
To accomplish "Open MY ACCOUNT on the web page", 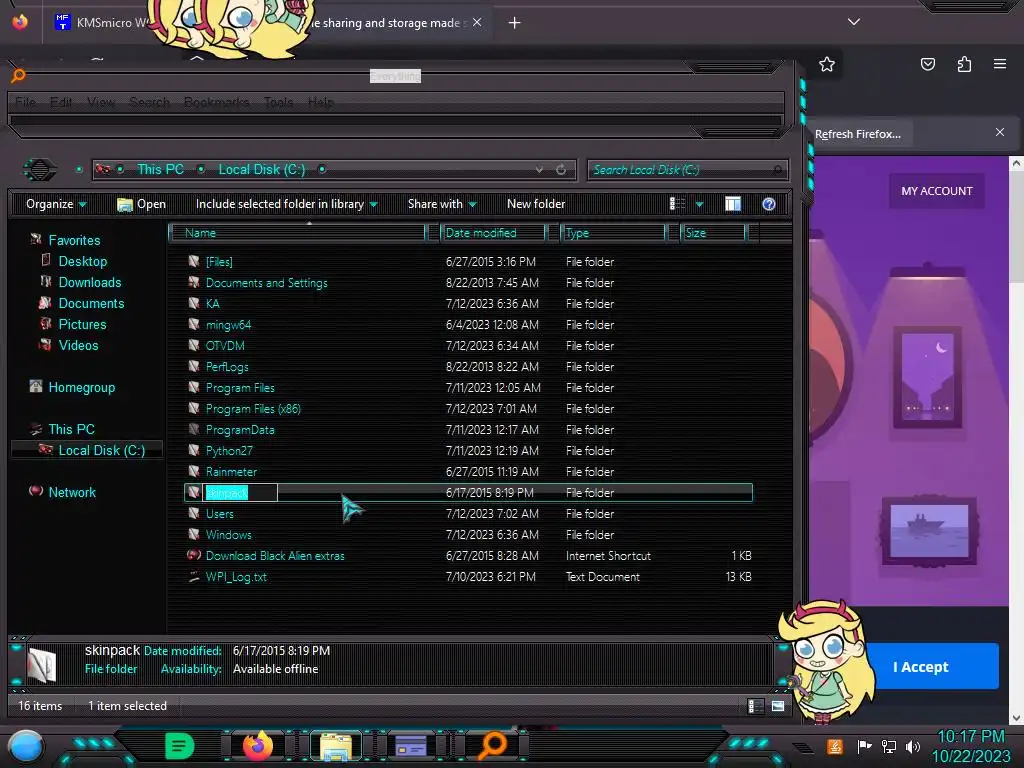I will 936,191.
